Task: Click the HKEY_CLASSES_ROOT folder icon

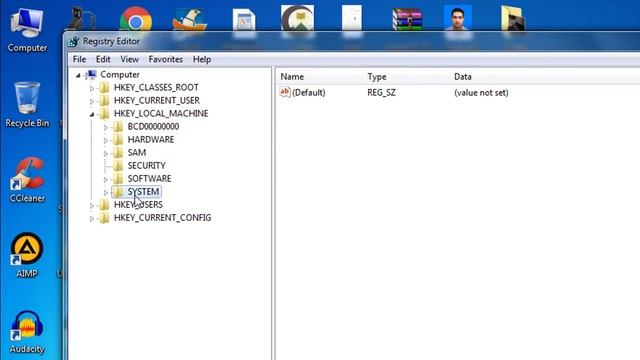Action: click(104, 87)
